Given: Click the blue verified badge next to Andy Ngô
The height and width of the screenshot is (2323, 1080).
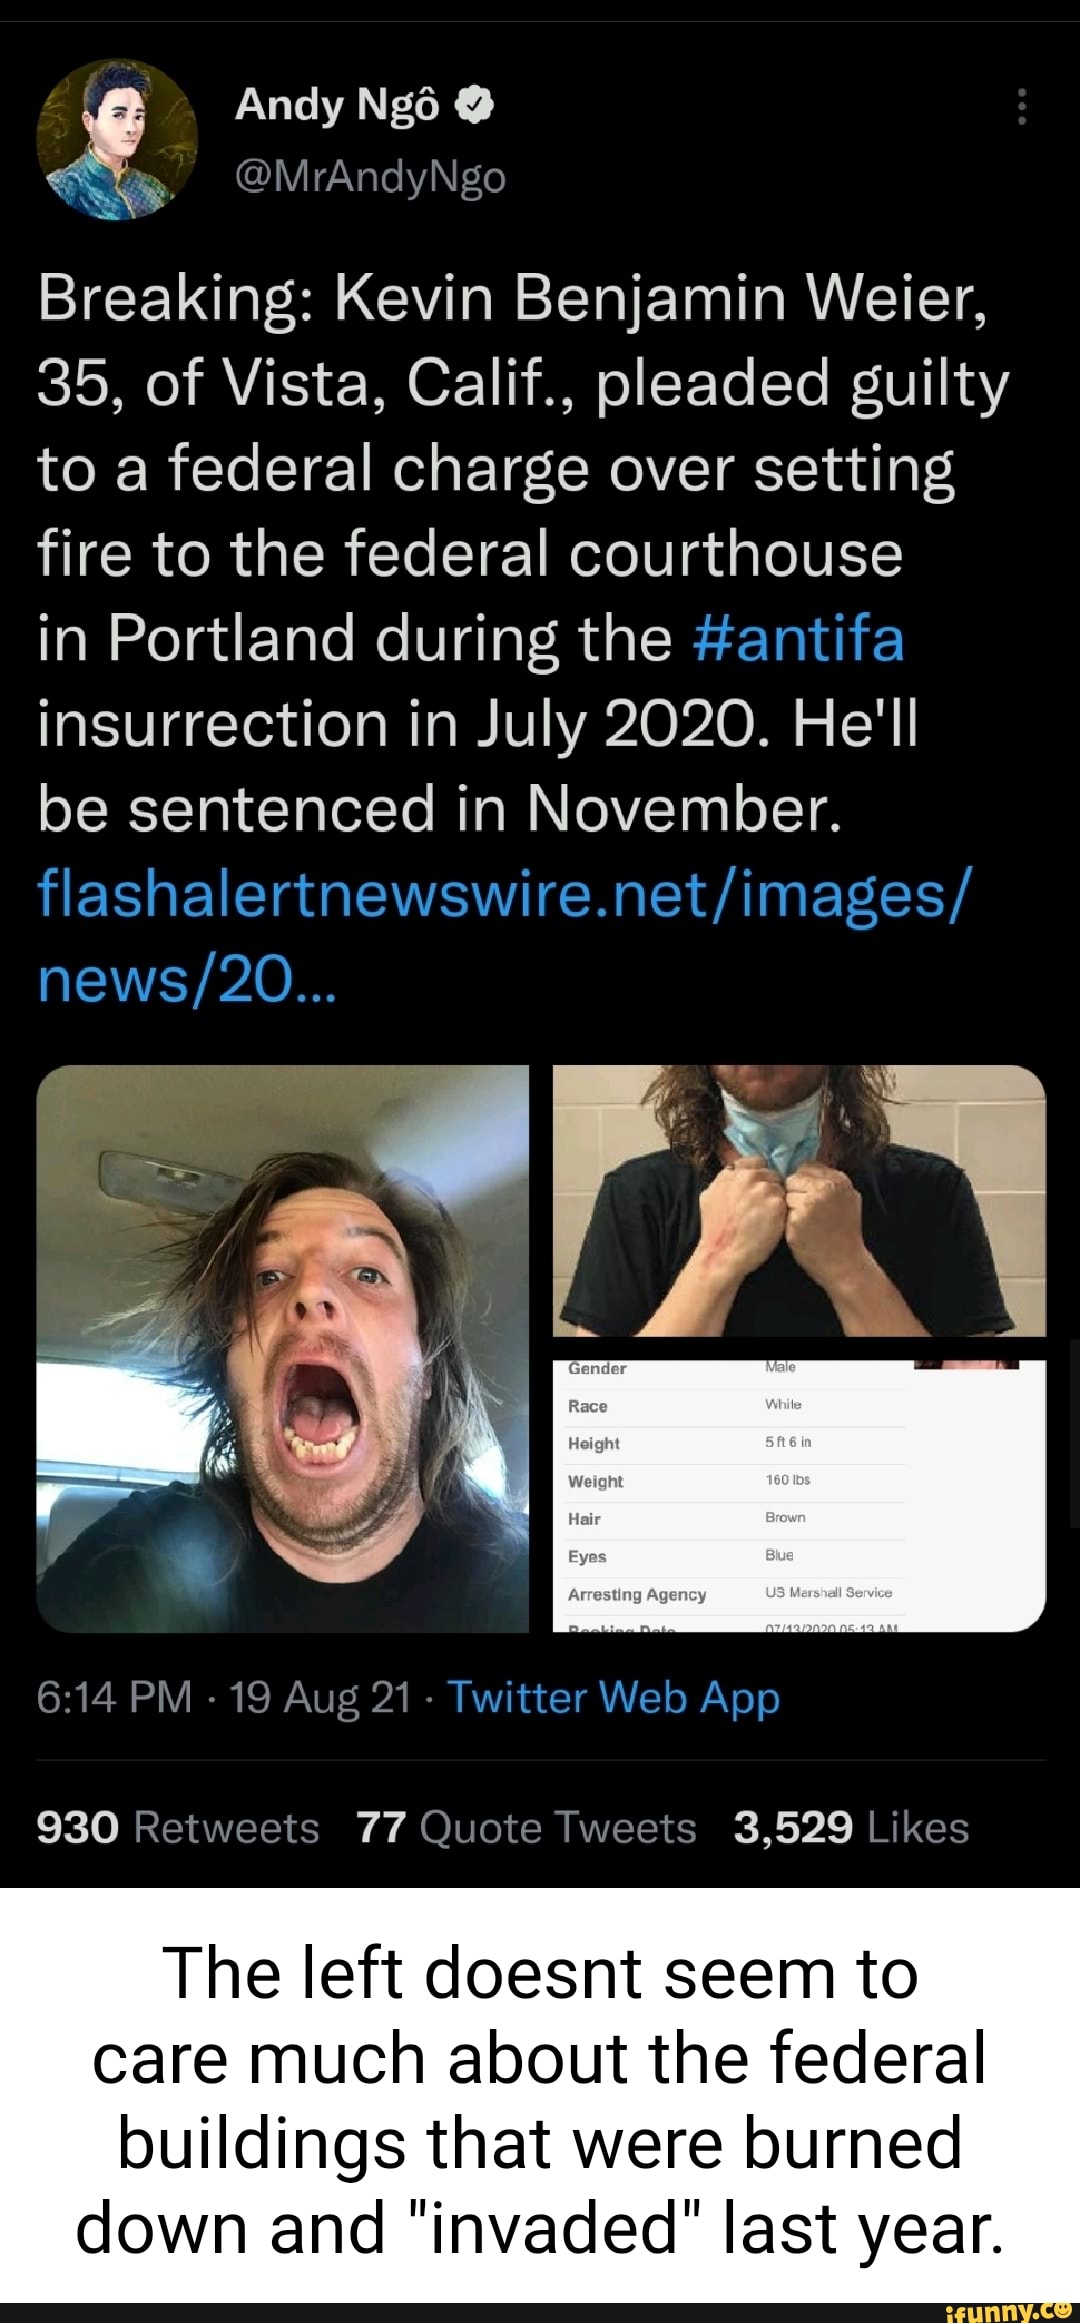Looking at the screenshot, I should tap(473, 107).
